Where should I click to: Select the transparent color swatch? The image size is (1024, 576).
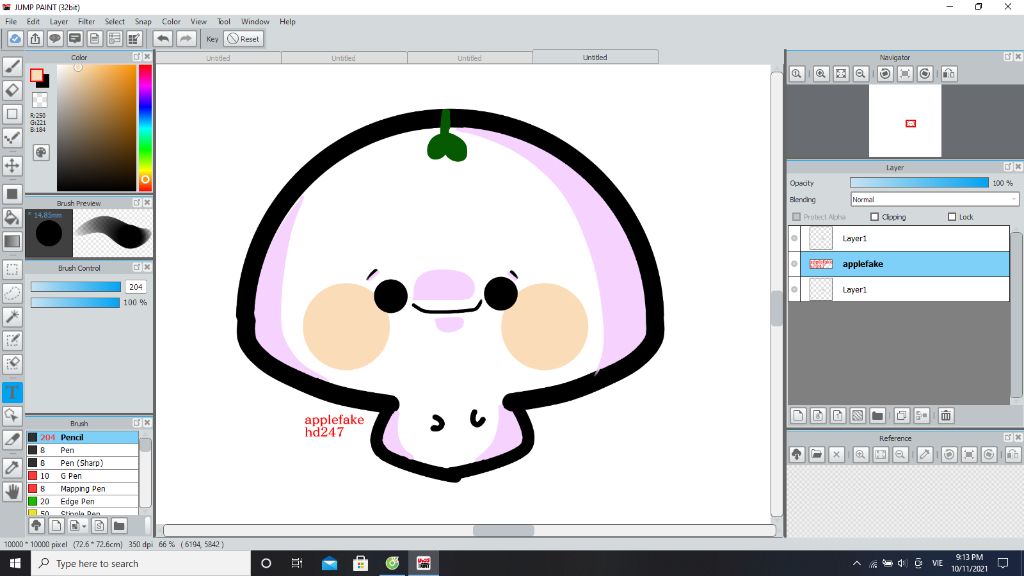(40, 100)
